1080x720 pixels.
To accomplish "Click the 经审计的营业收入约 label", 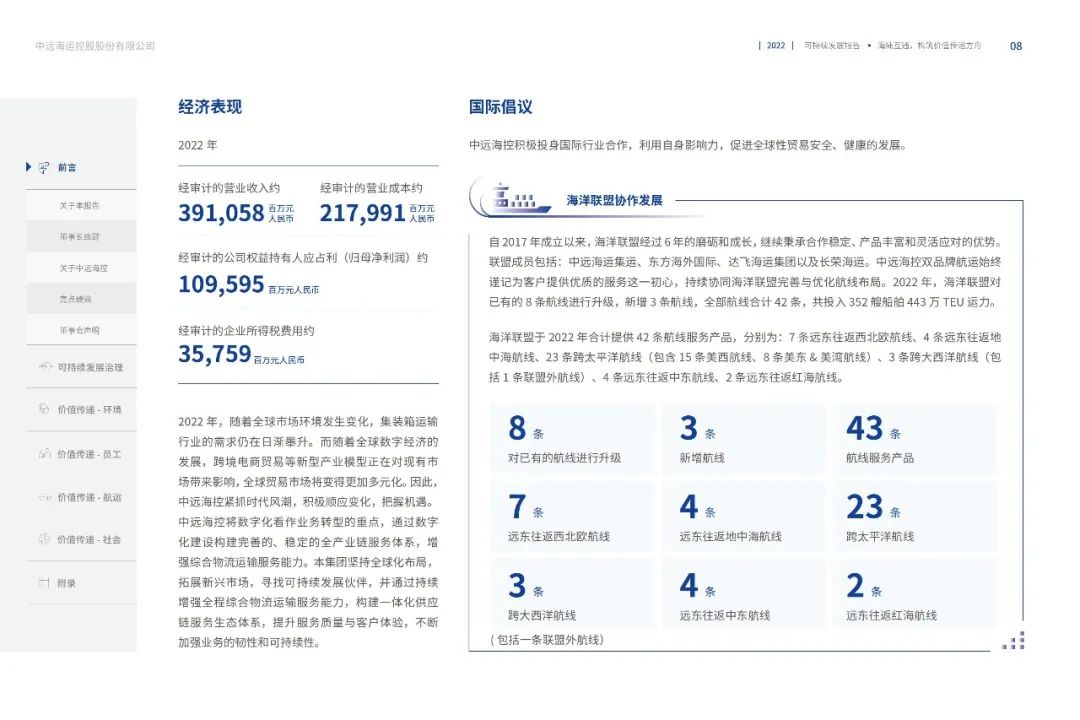I will click(229, 187).
